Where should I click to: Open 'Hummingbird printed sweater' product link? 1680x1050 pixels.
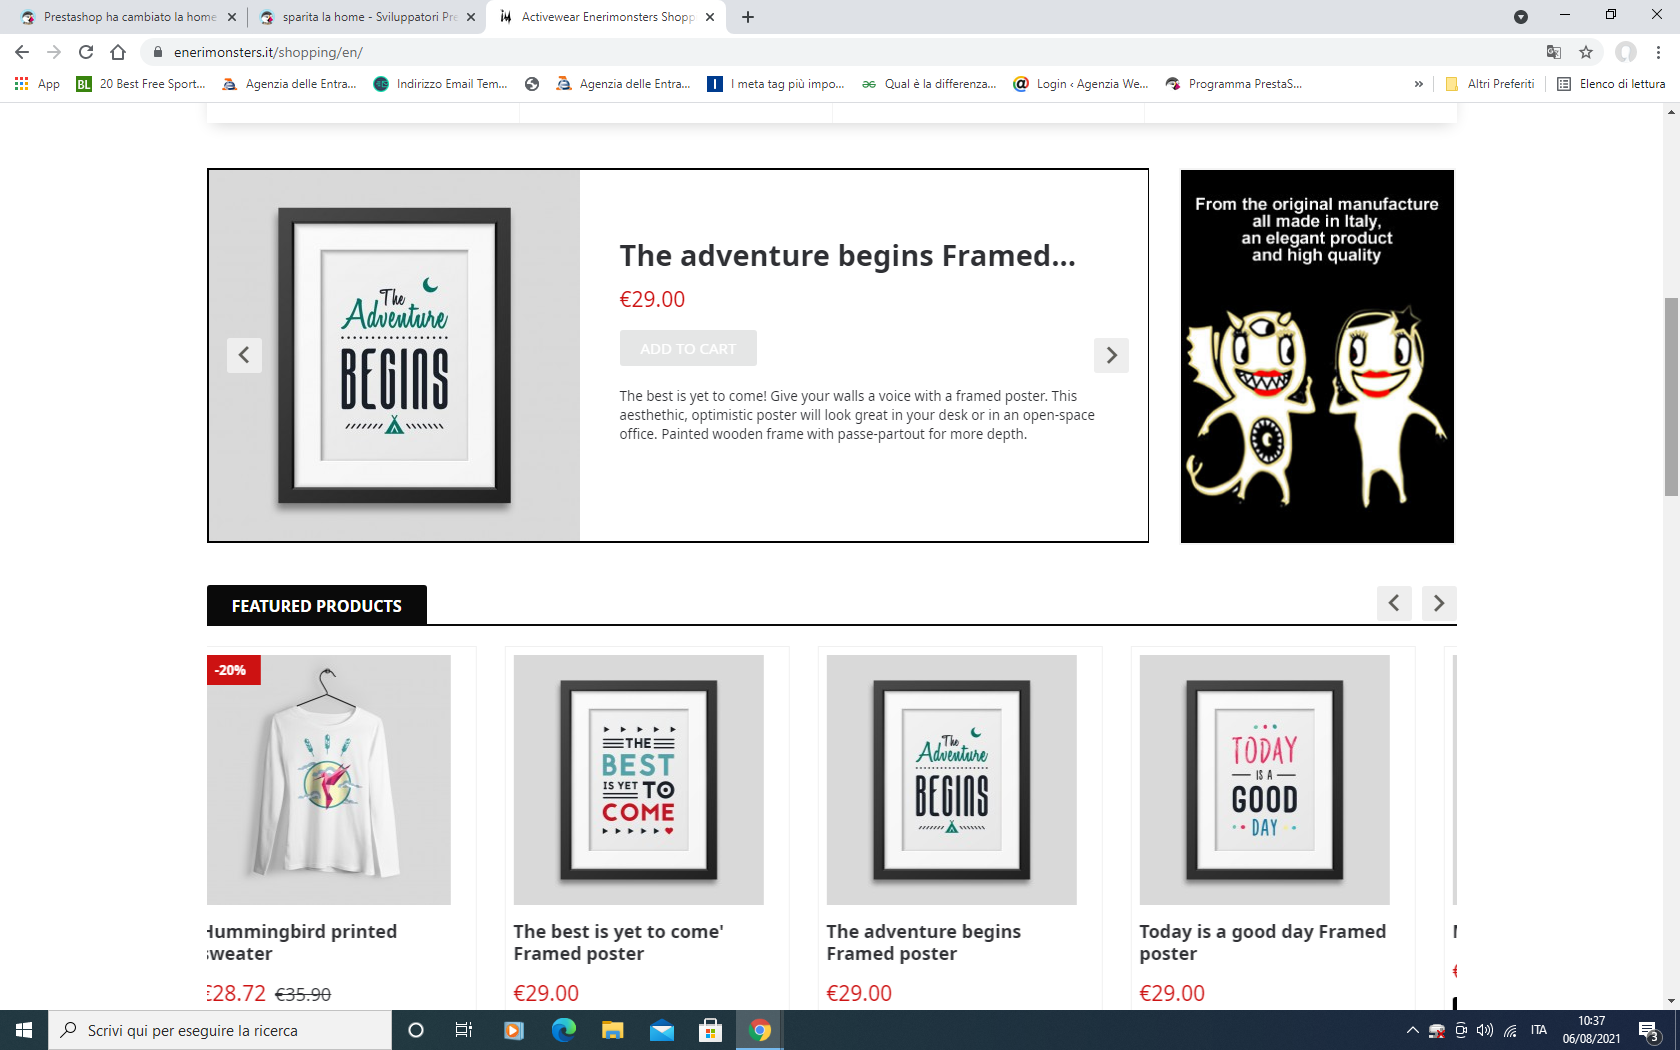click(302, 943)
